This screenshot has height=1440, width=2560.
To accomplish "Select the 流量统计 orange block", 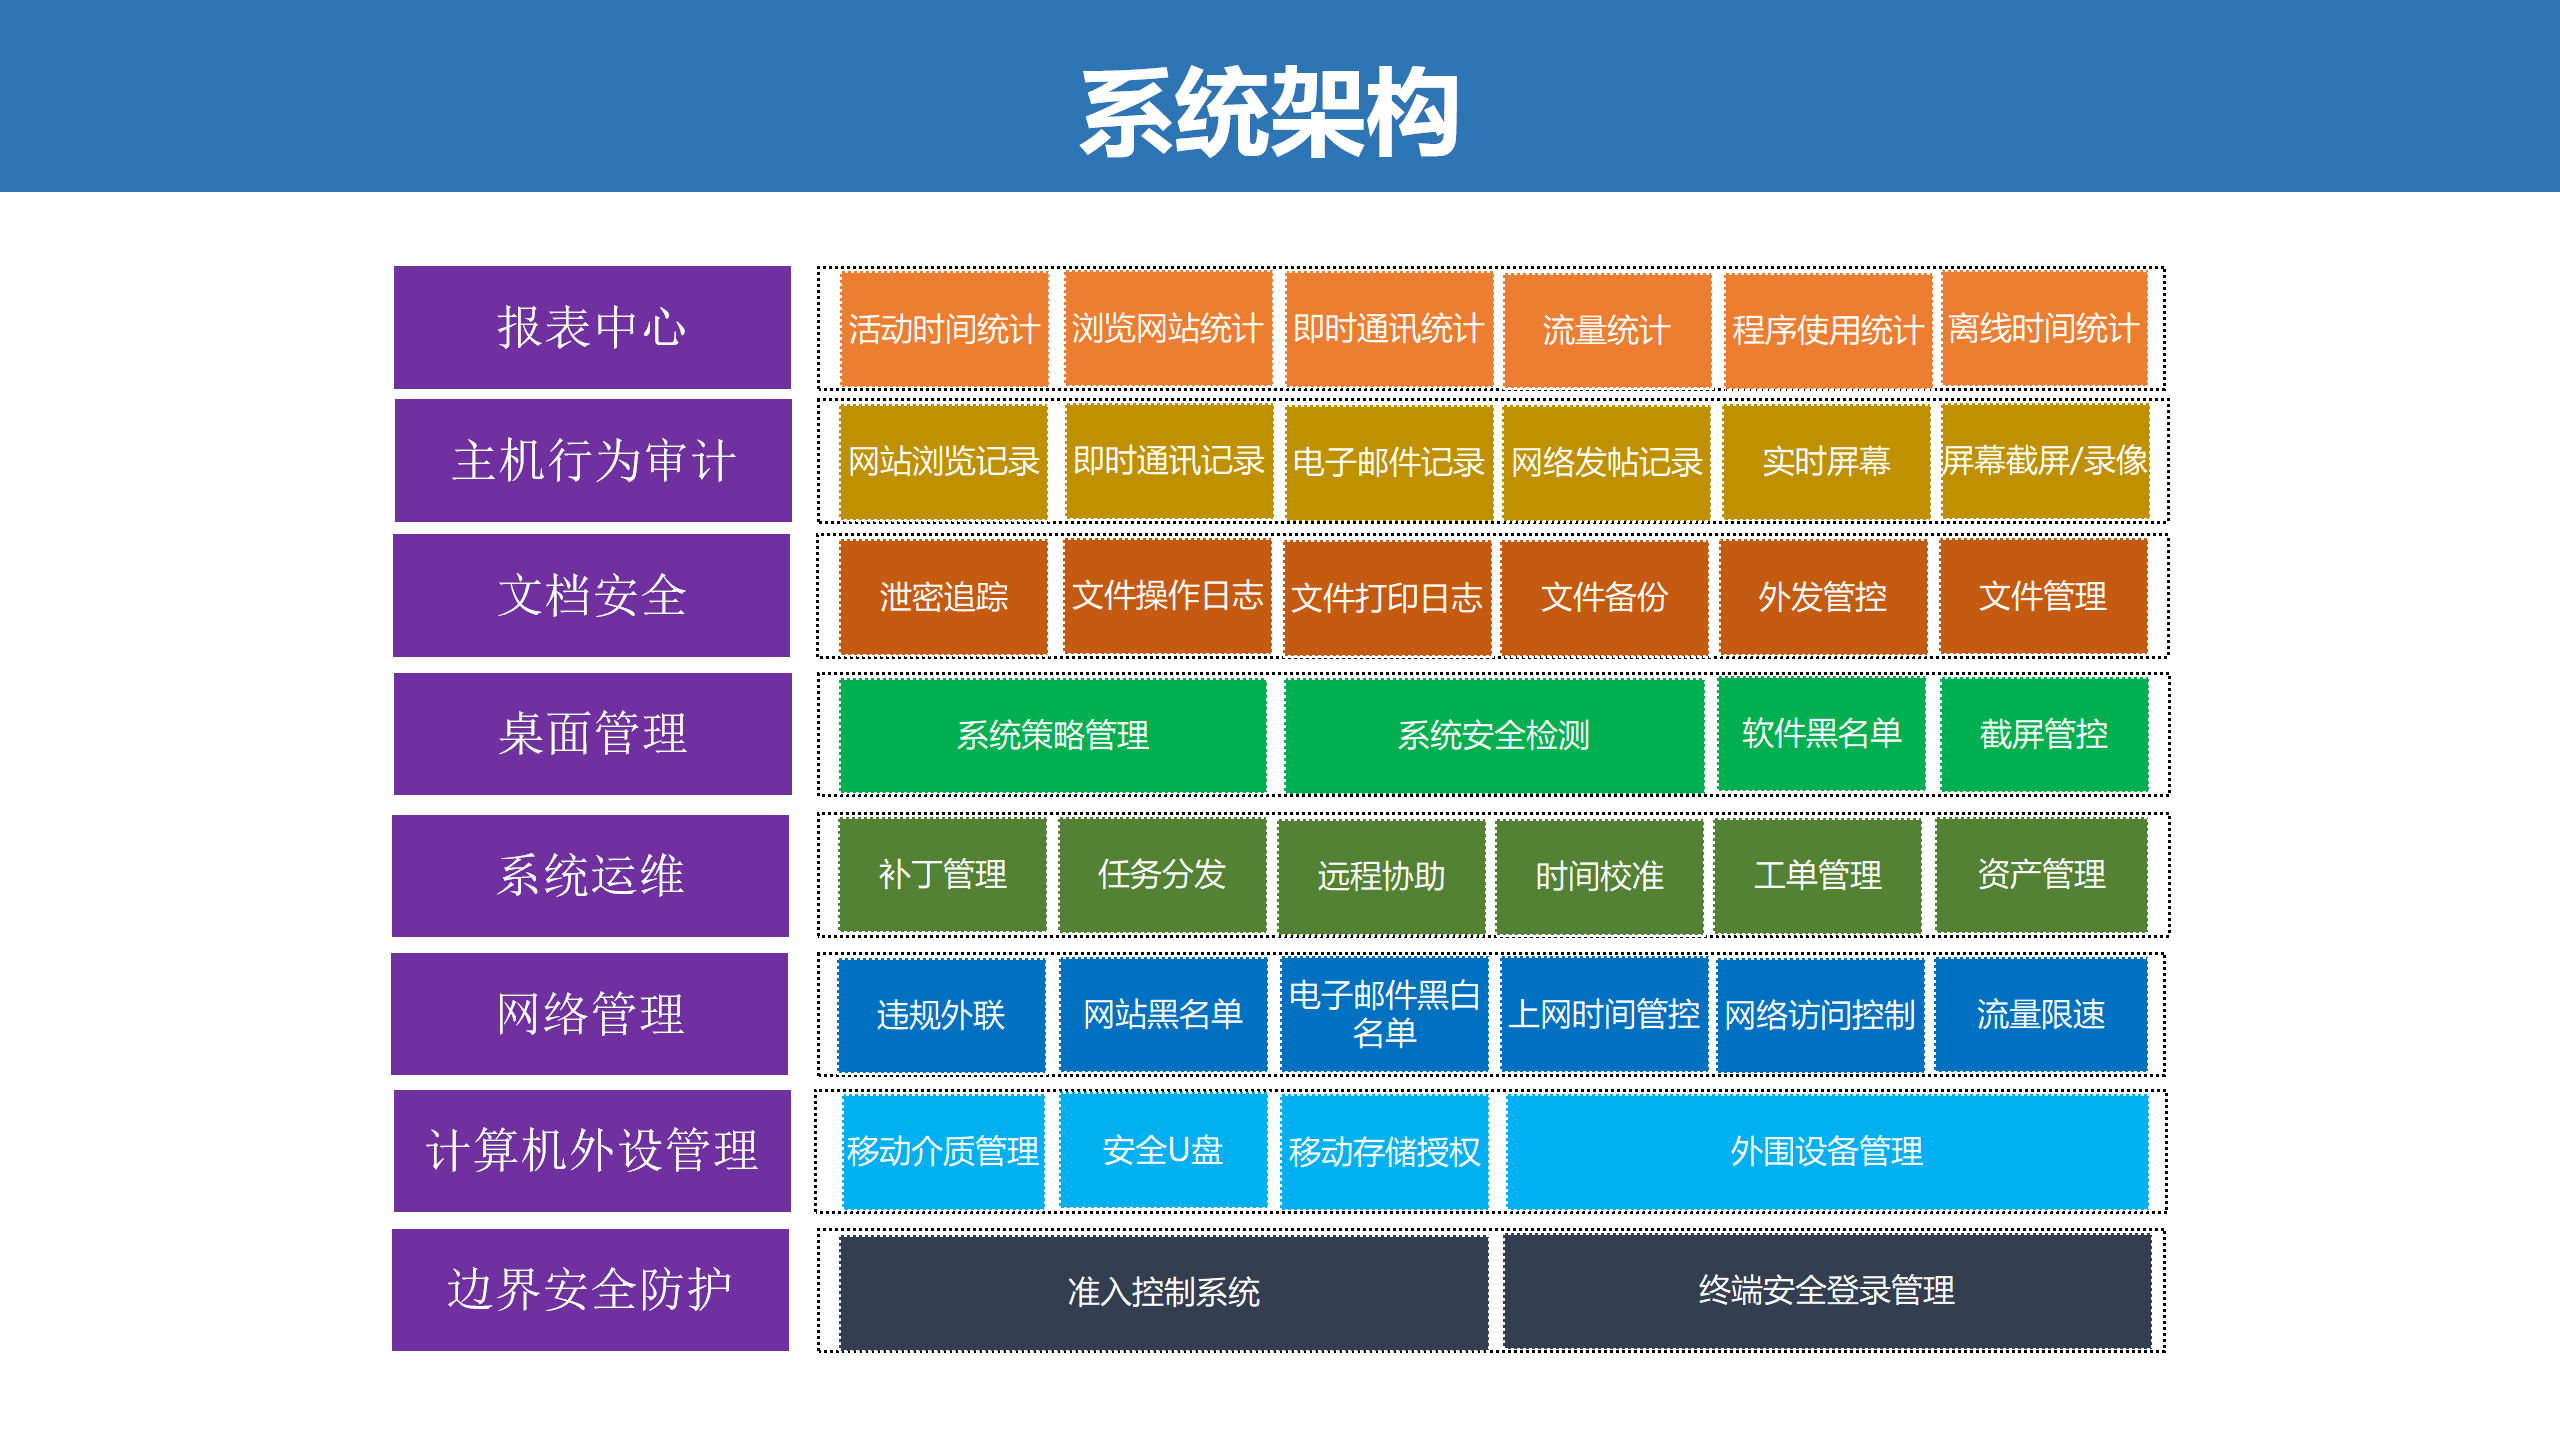I will (1606, 330).
